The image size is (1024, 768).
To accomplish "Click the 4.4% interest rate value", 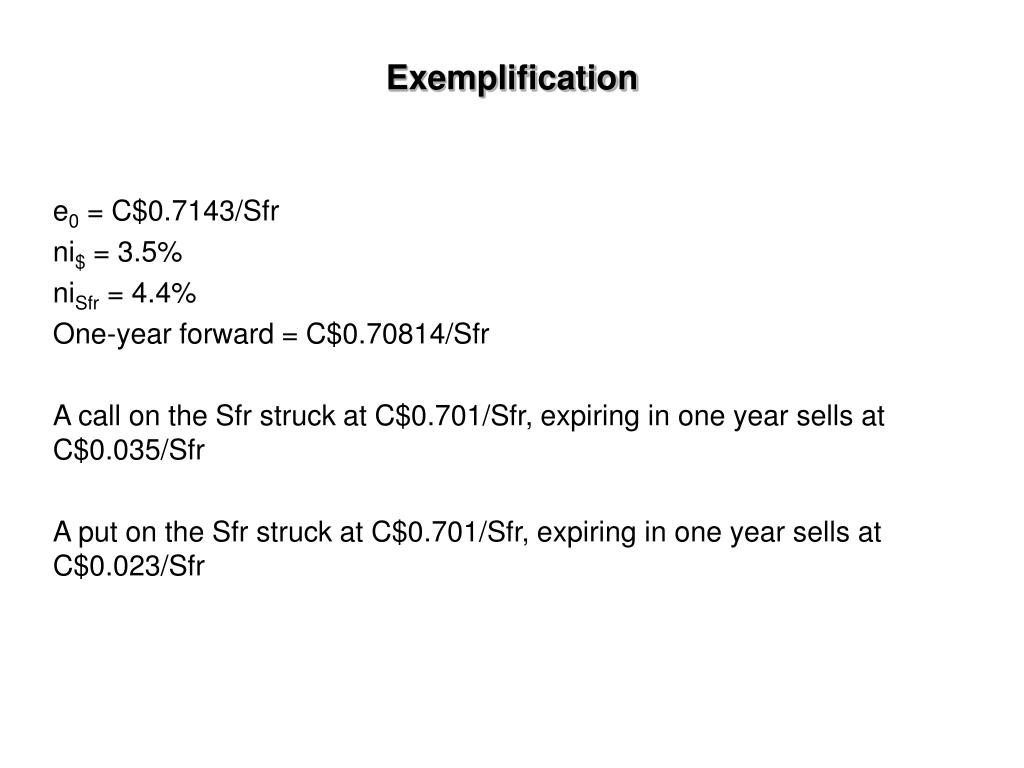I will point(164,293).
